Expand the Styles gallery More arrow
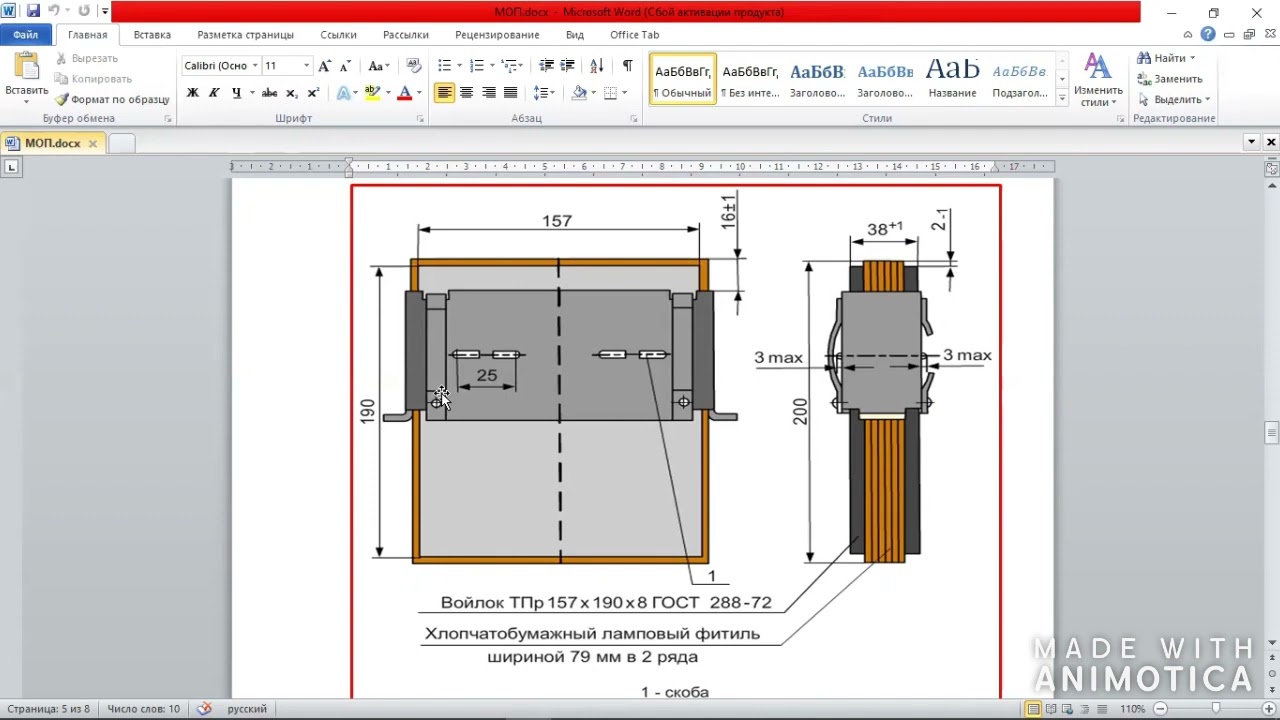This screenshot has width=1280, height=720. (1062, 97)
